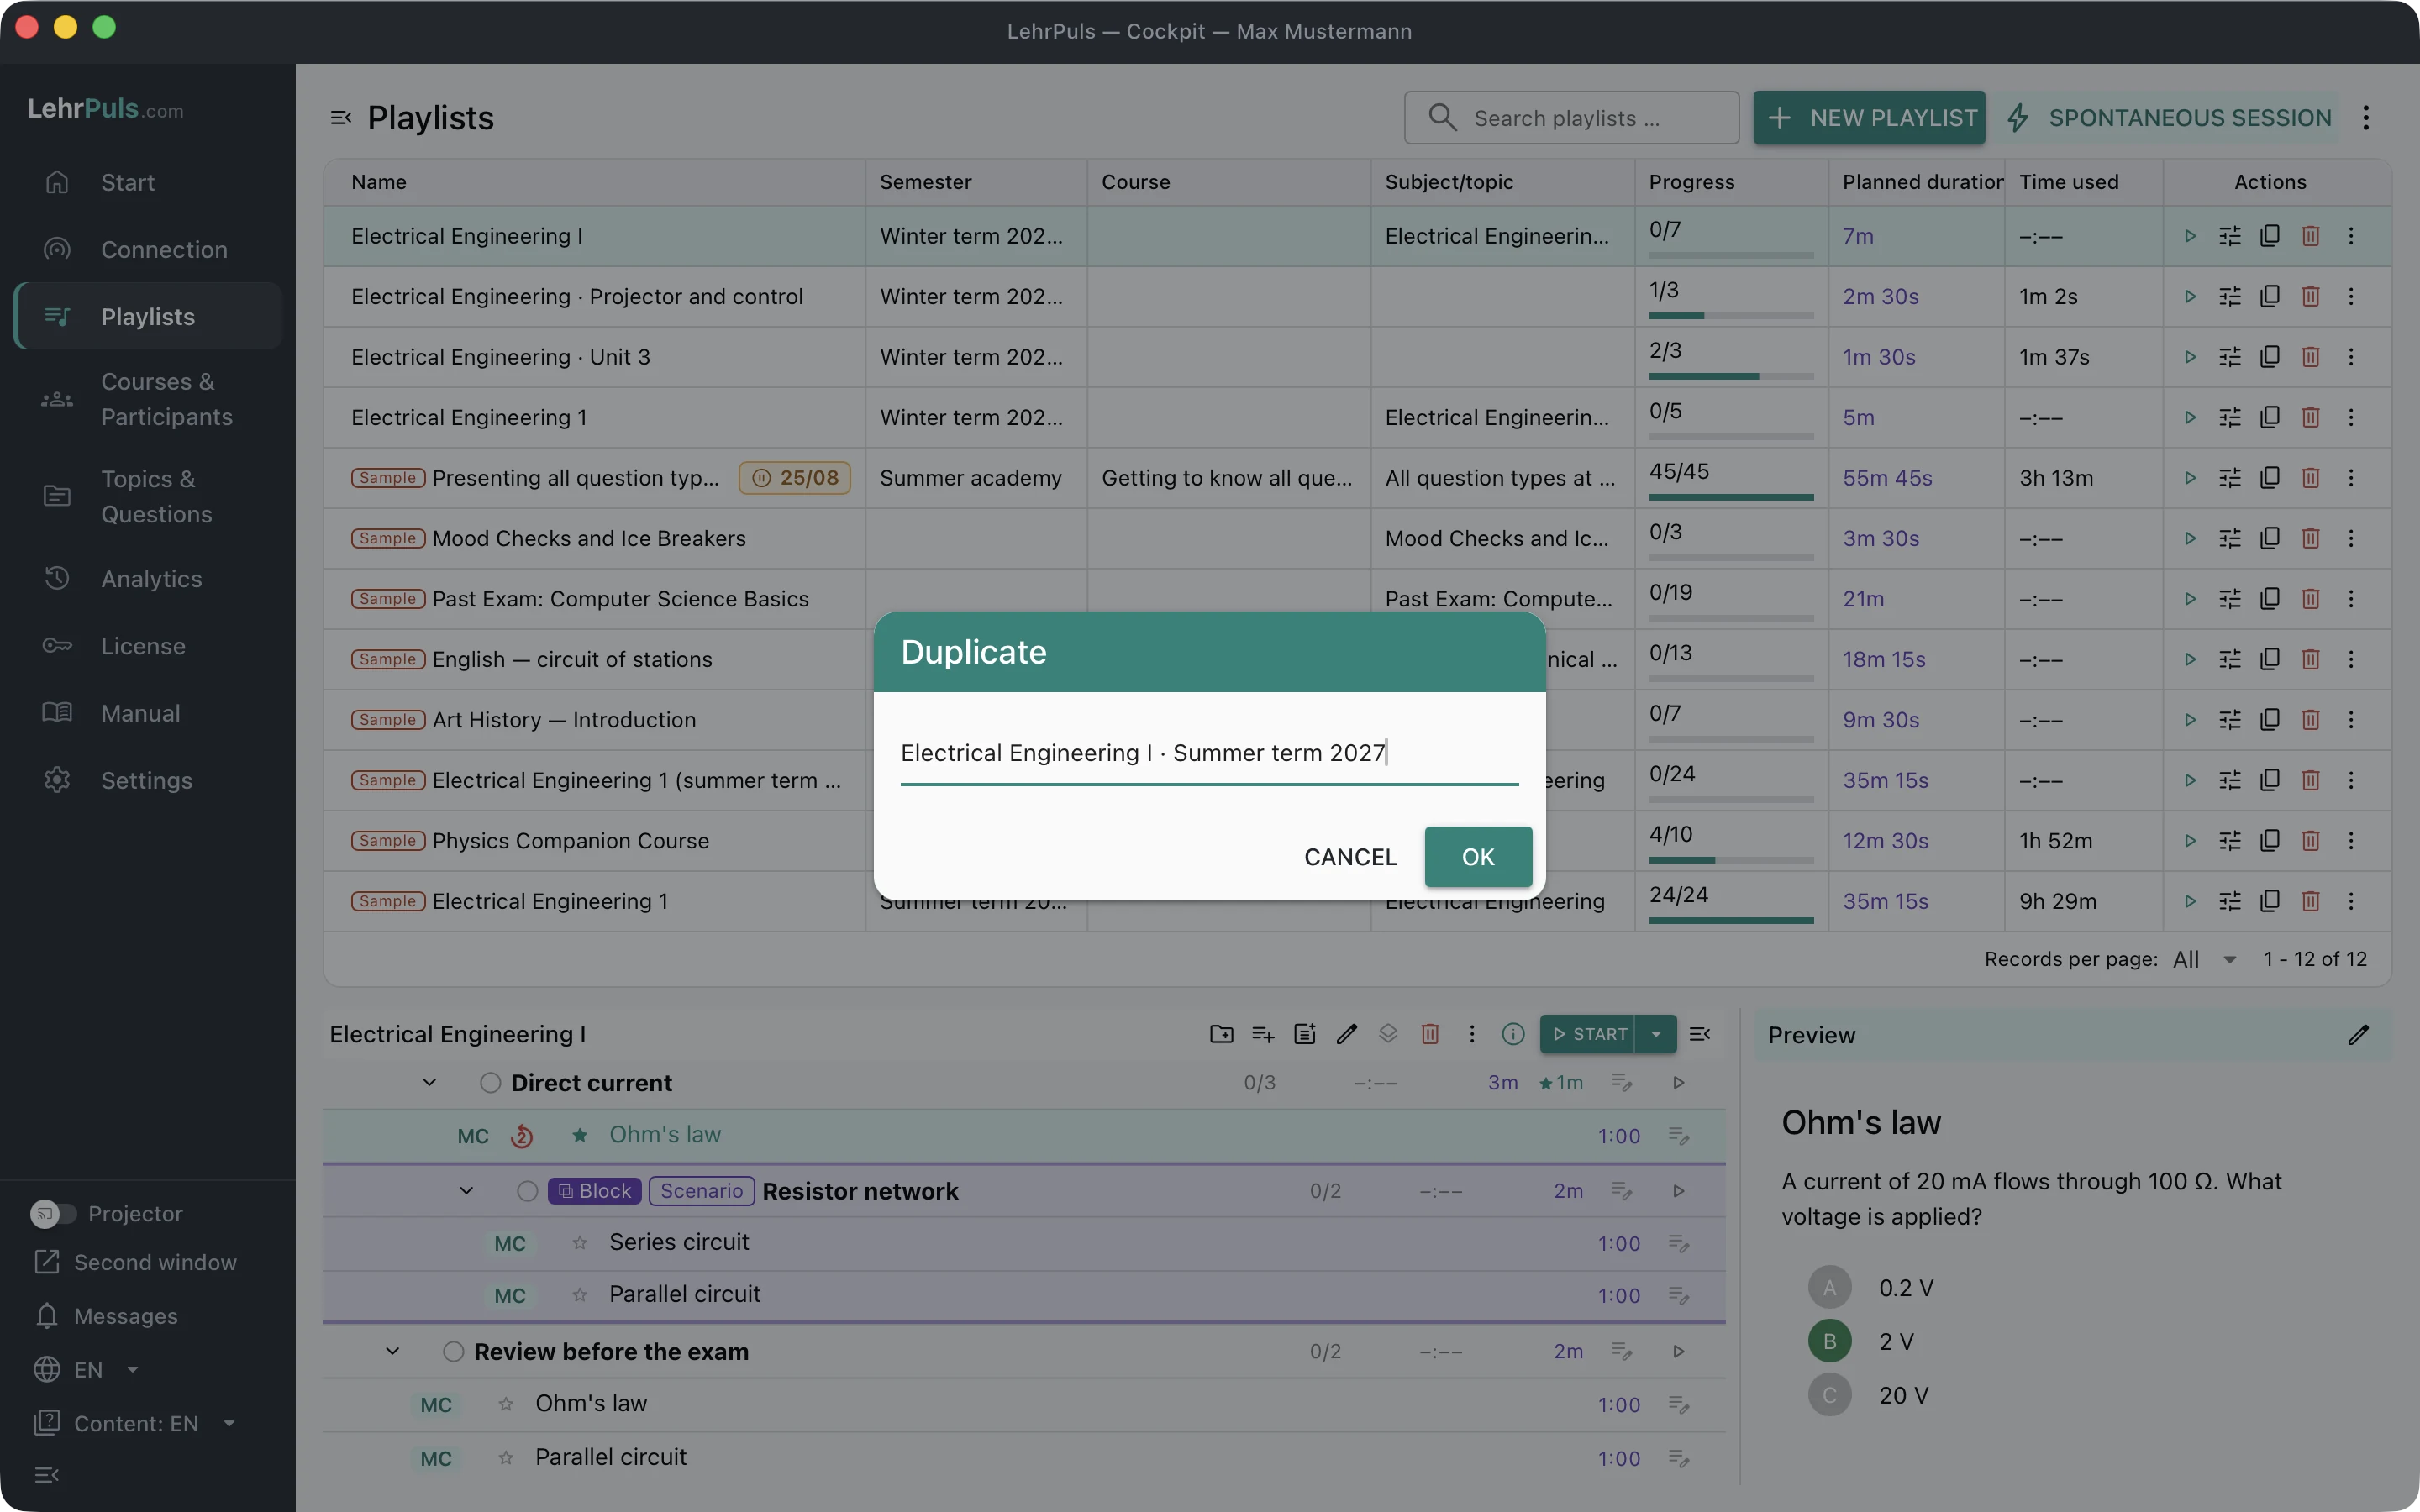
Task: Open Courses & Participants in sidebar
Action: tap(148, 399)
